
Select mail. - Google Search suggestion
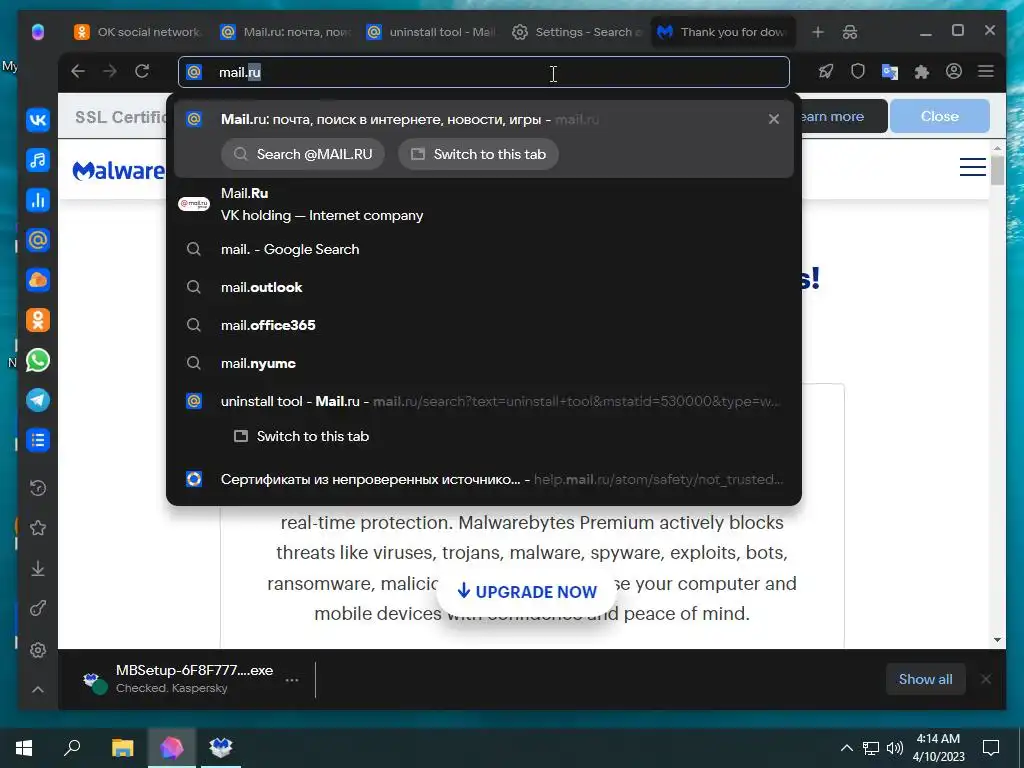(x=483, y=249)
